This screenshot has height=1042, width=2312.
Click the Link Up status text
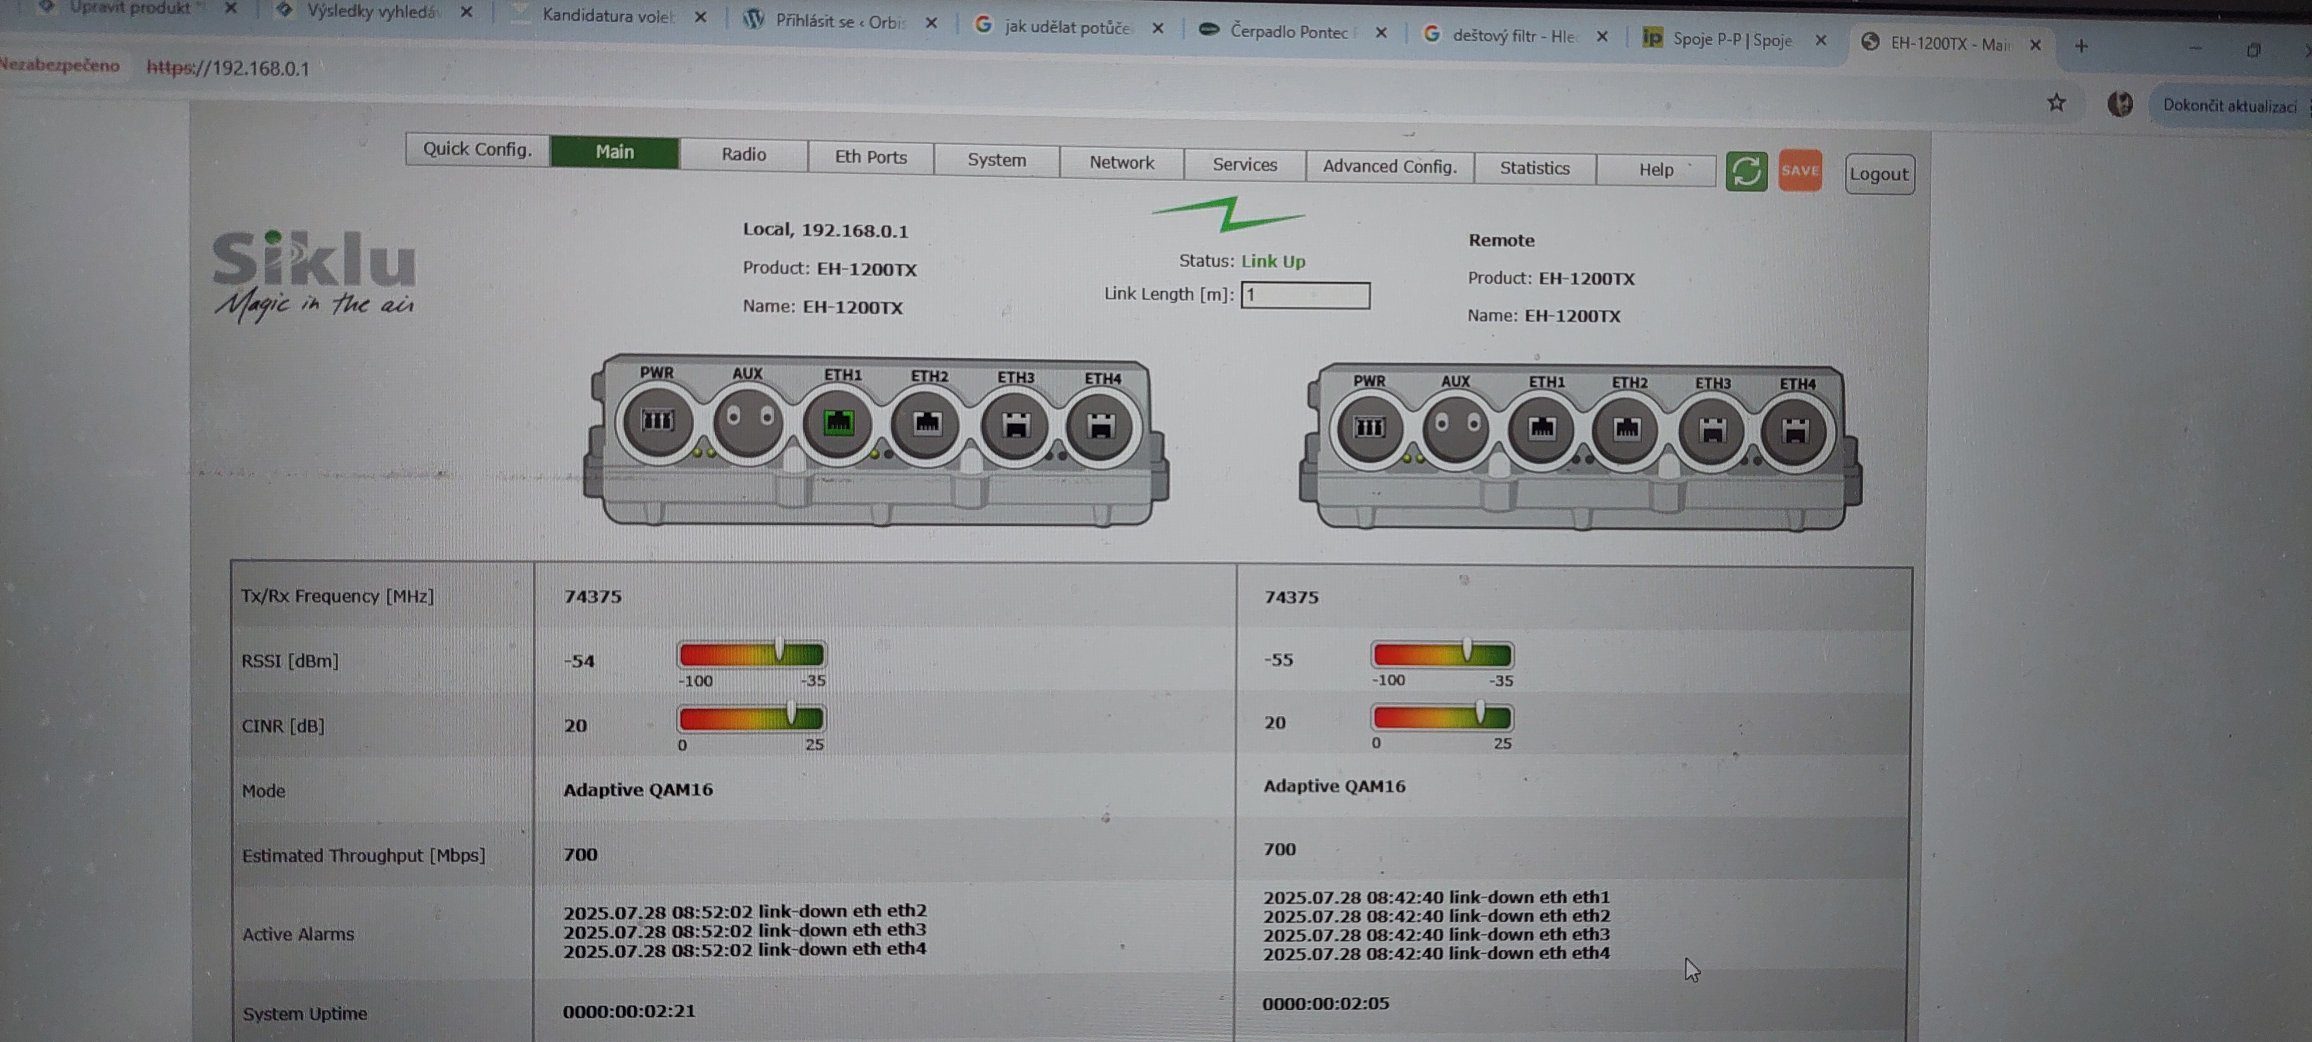(x=1273, y=261)
